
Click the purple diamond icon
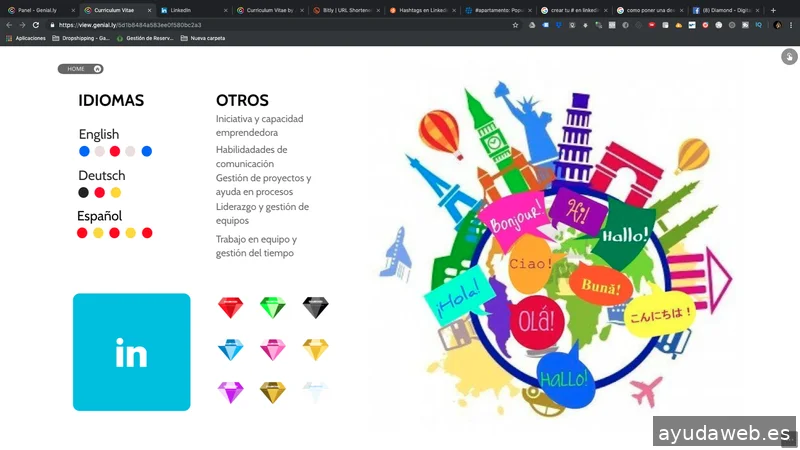(231, 392)
